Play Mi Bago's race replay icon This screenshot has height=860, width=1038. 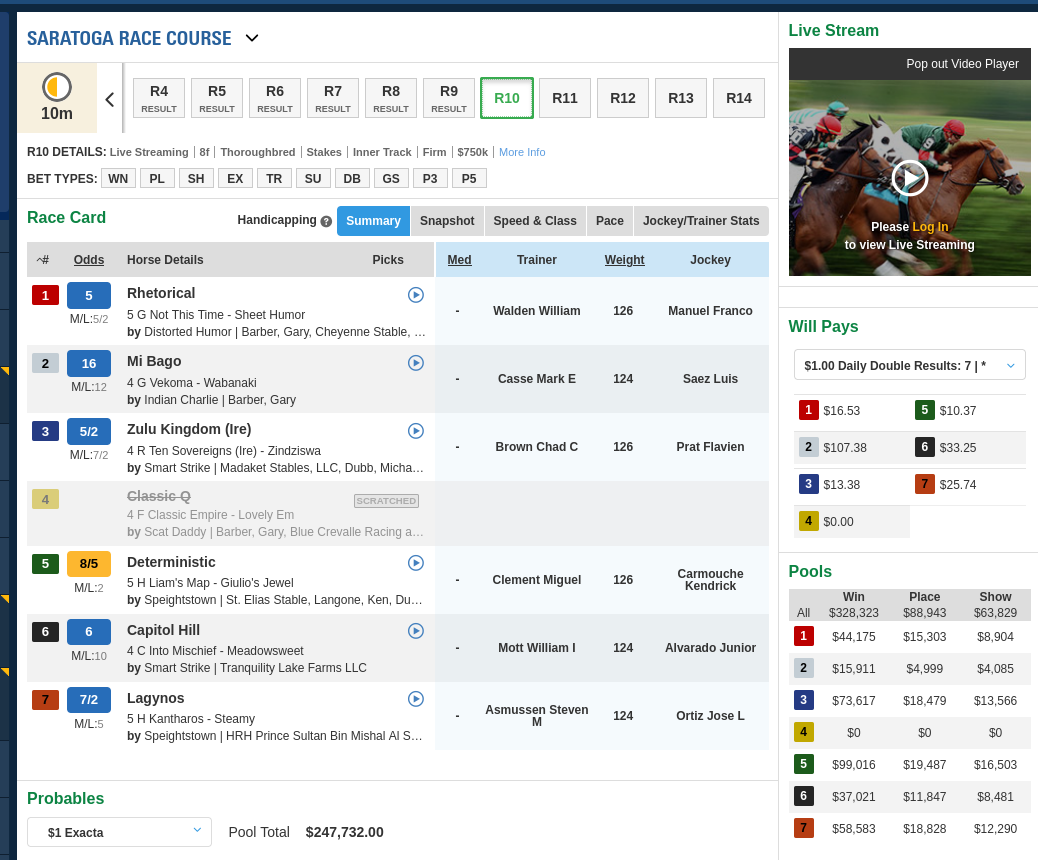pos(416,363)
